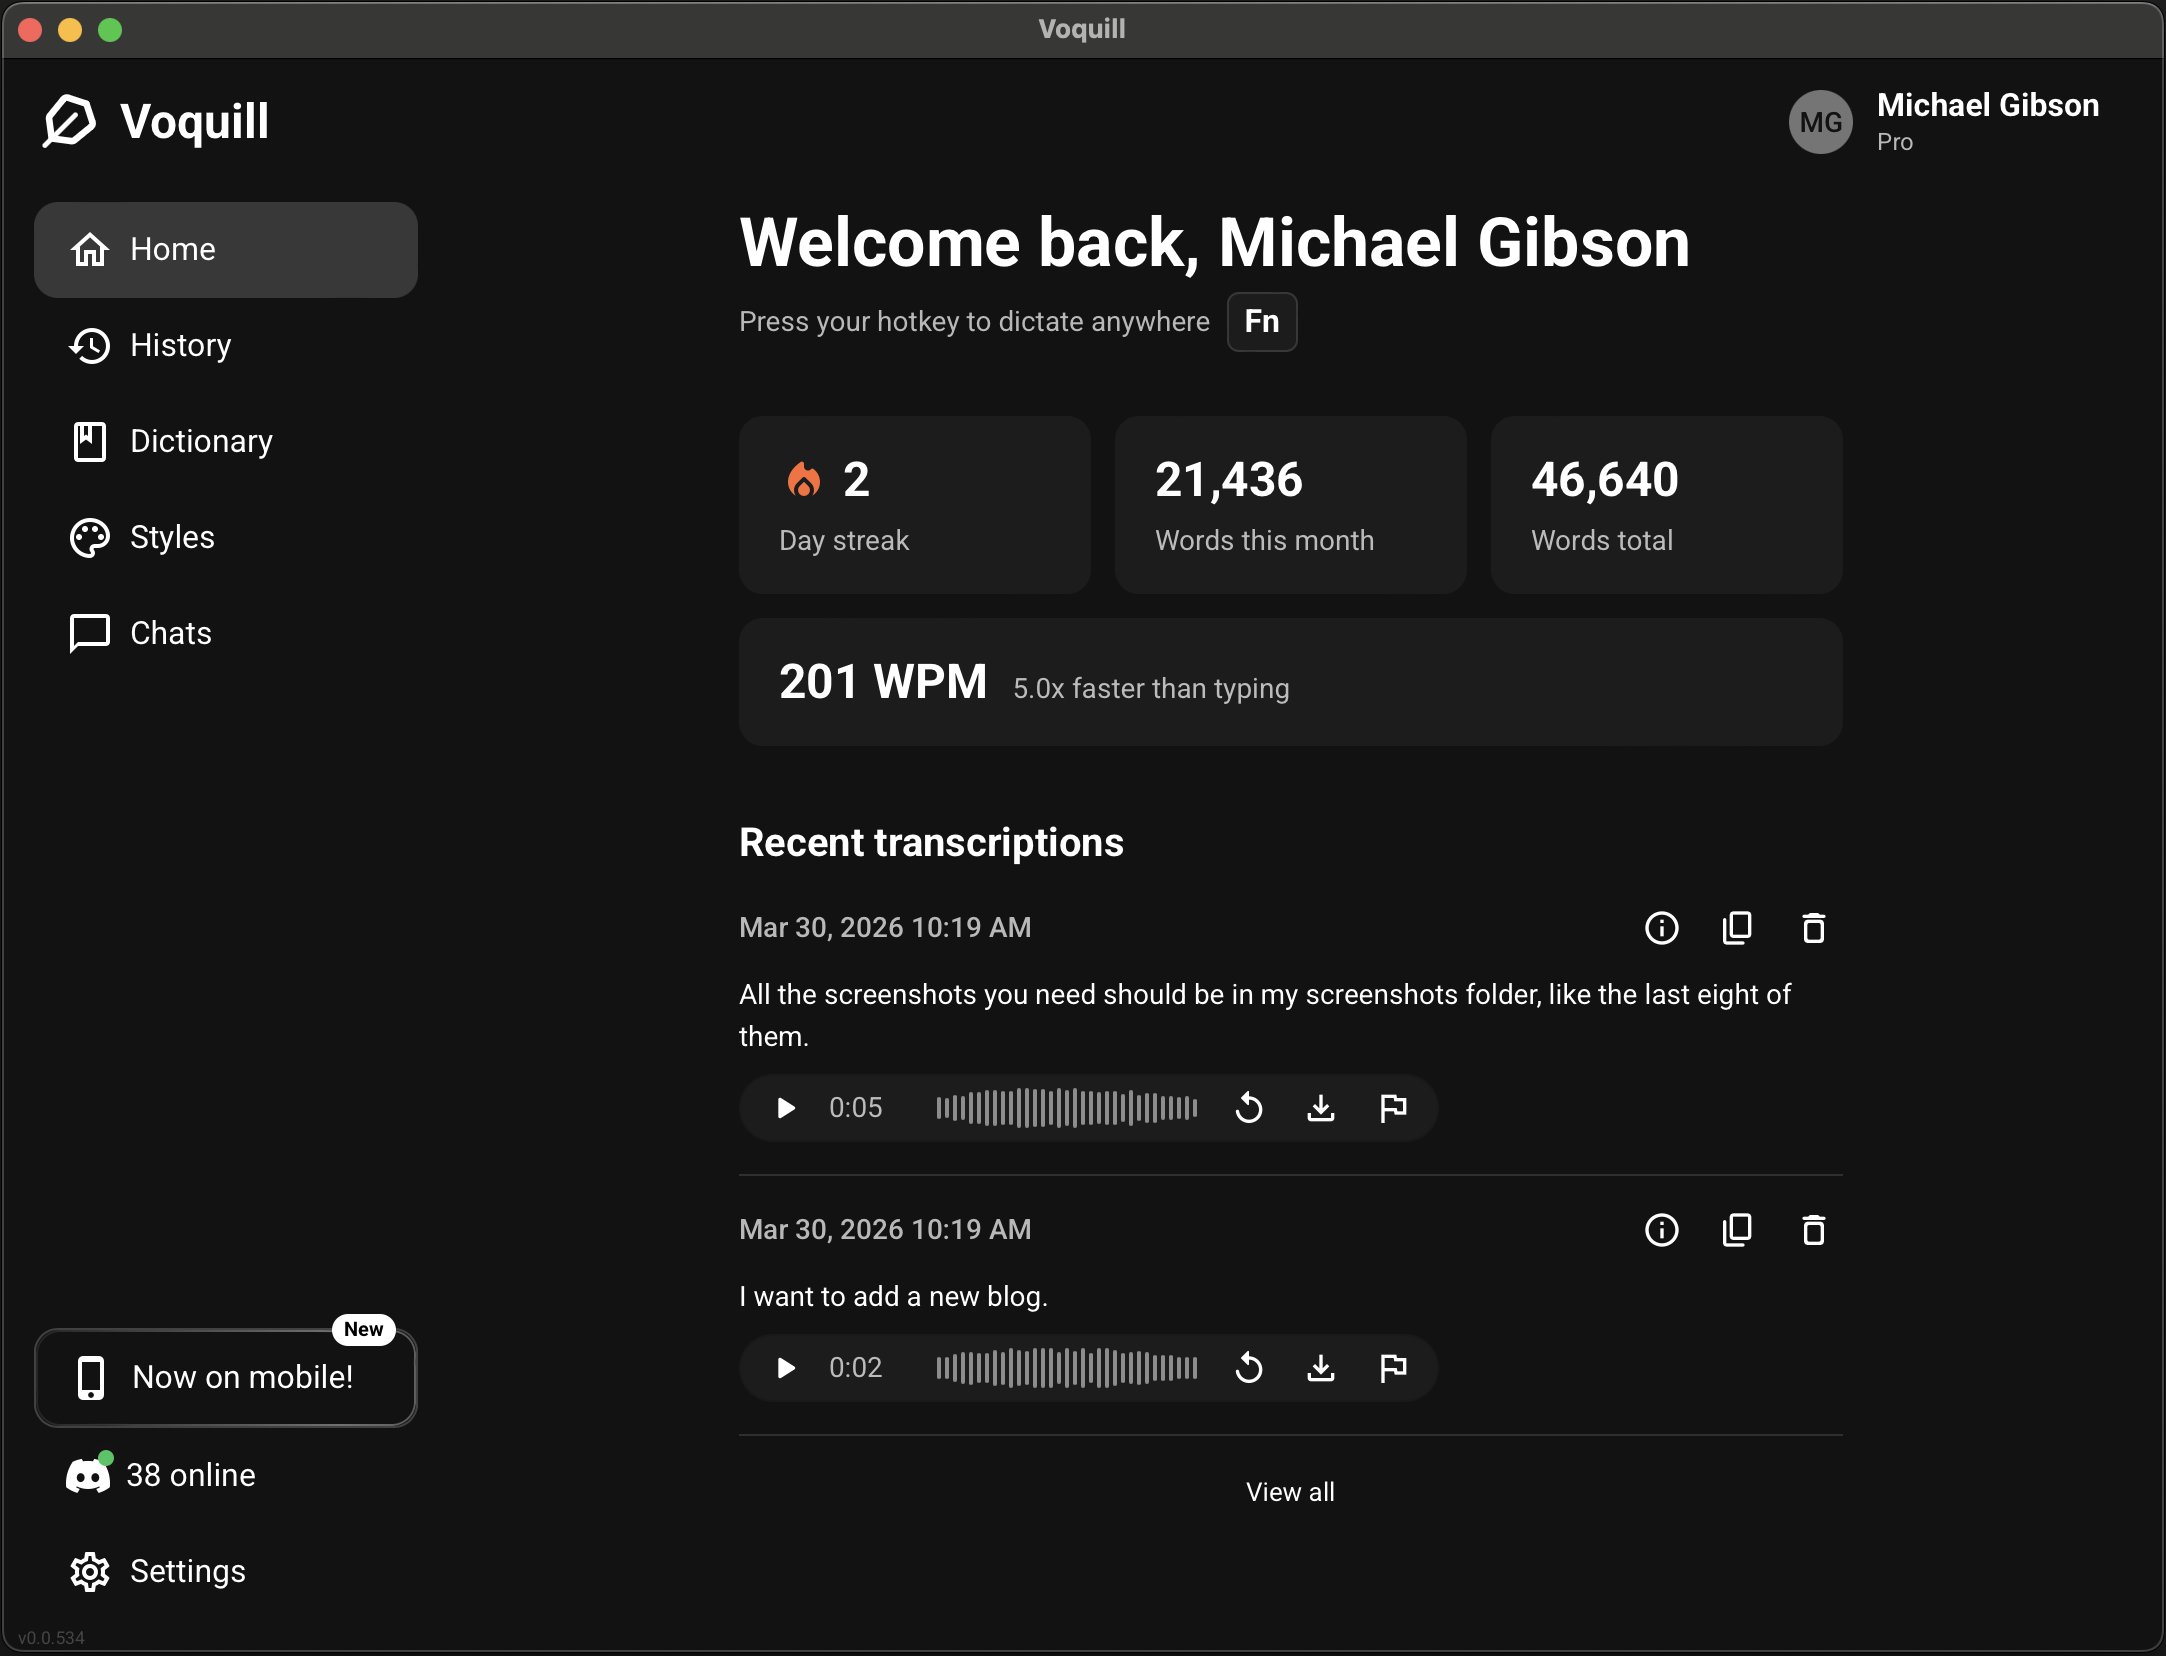Viewport: 2166px width, 1656px height.
Task: Open the Dictionary panel
Action: pos(200,441)
